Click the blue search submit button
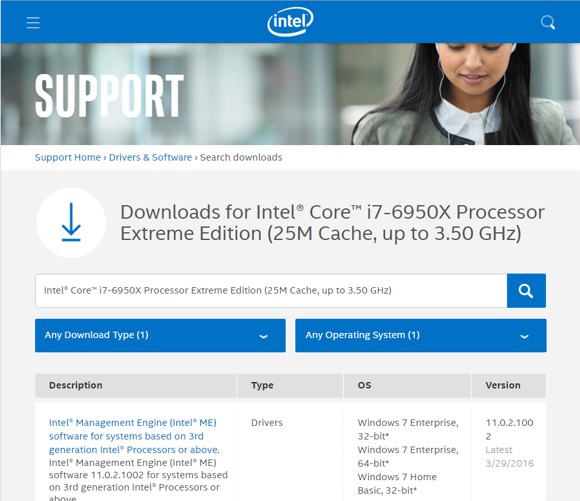 coord(526,290)
